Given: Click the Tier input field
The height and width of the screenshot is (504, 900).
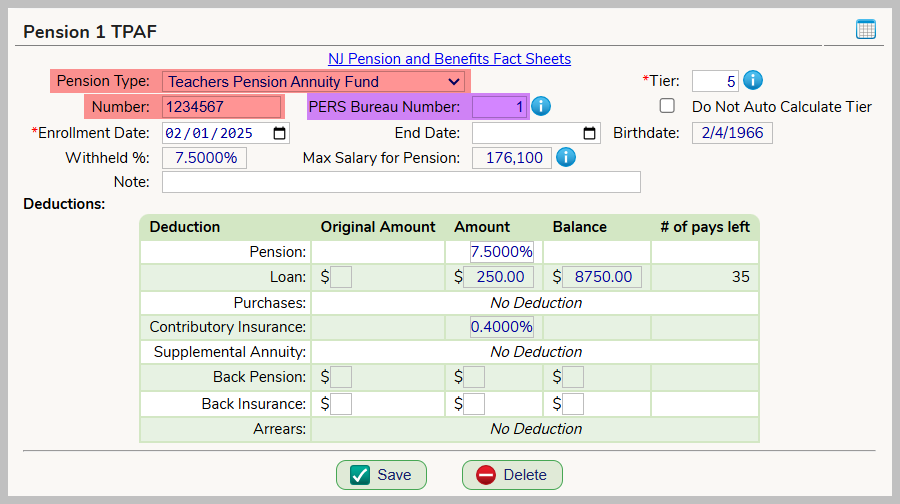Looking at the screenshot, I should [x=715, y=81].
